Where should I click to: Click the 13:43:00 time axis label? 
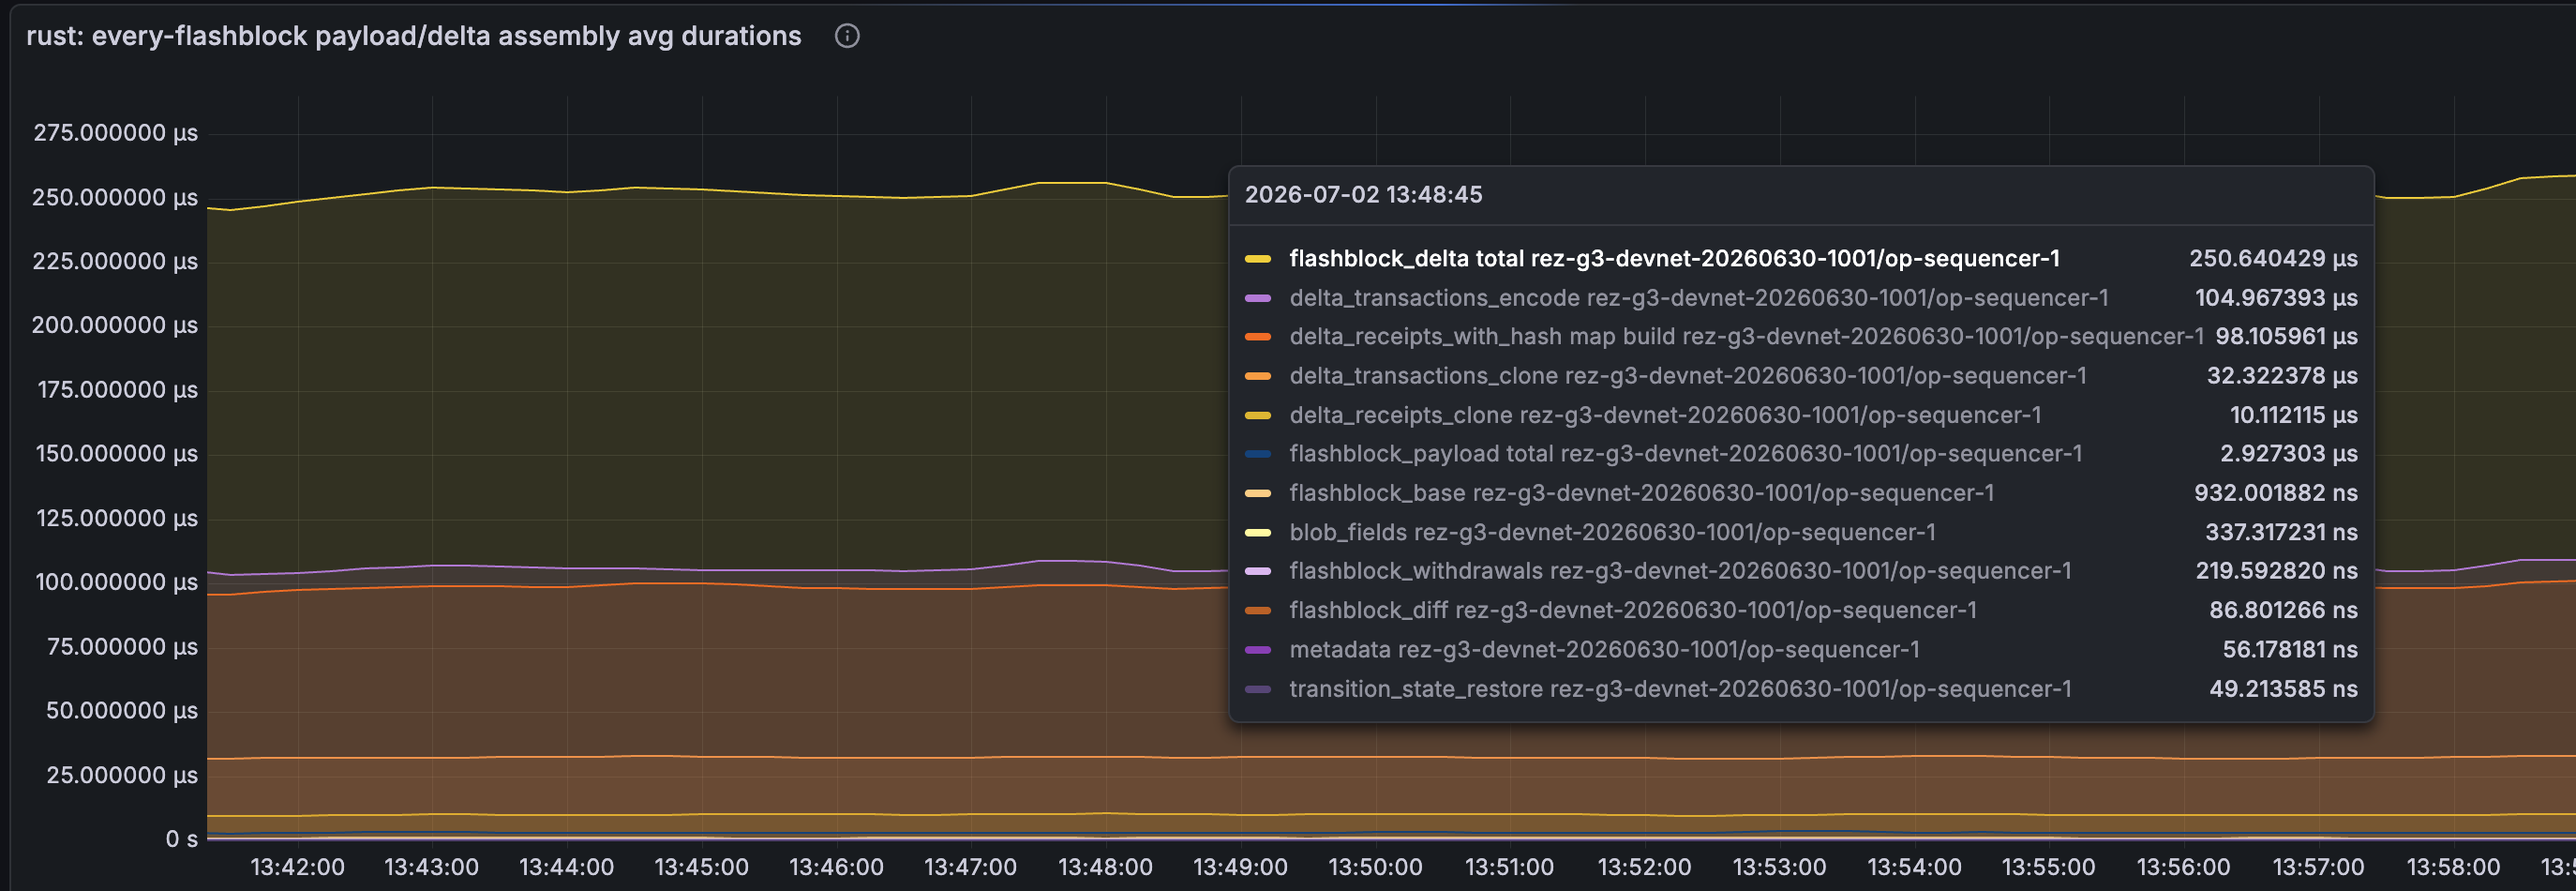[432, 867]
